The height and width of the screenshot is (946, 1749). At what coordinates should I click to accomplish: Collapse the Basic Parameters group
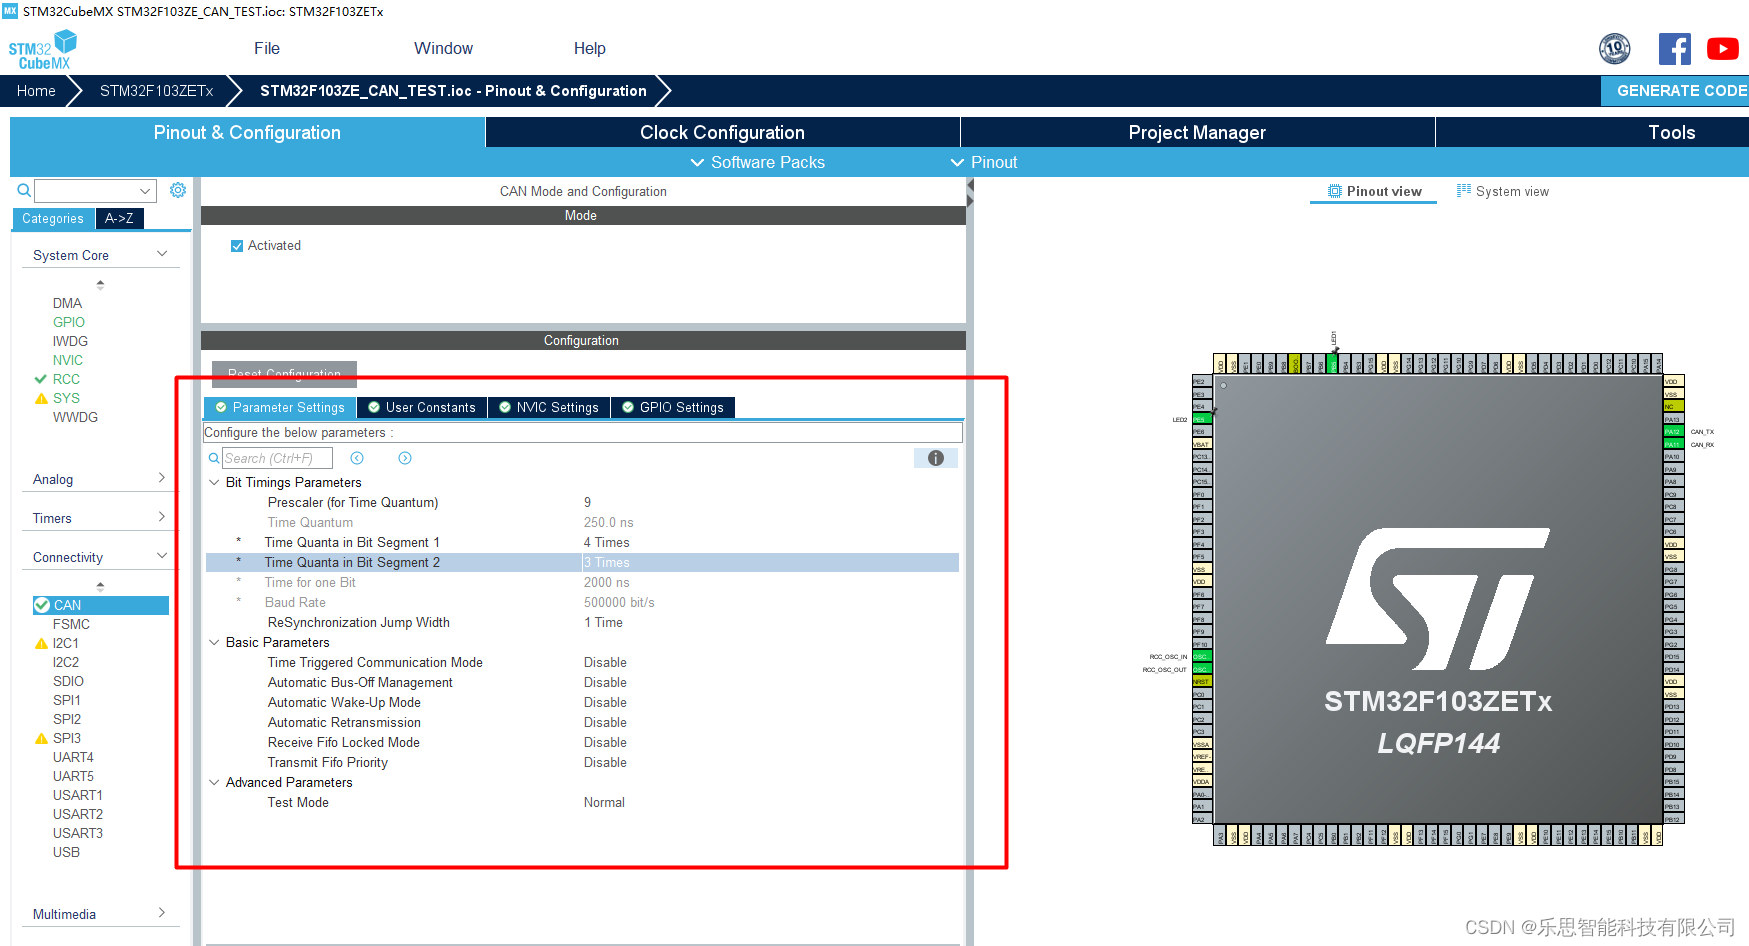pos(214,642)
